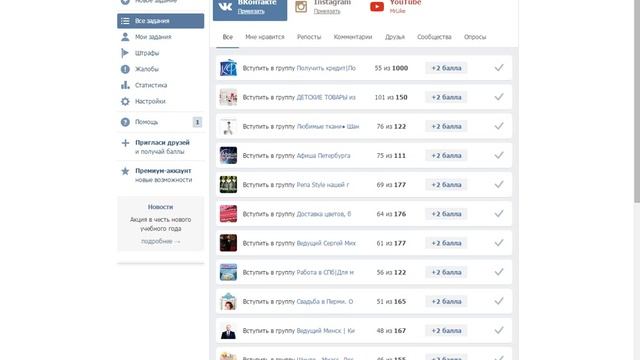Click the YouTube play icon
This screenshot has width=640, height=360.
tap(377, 7)
